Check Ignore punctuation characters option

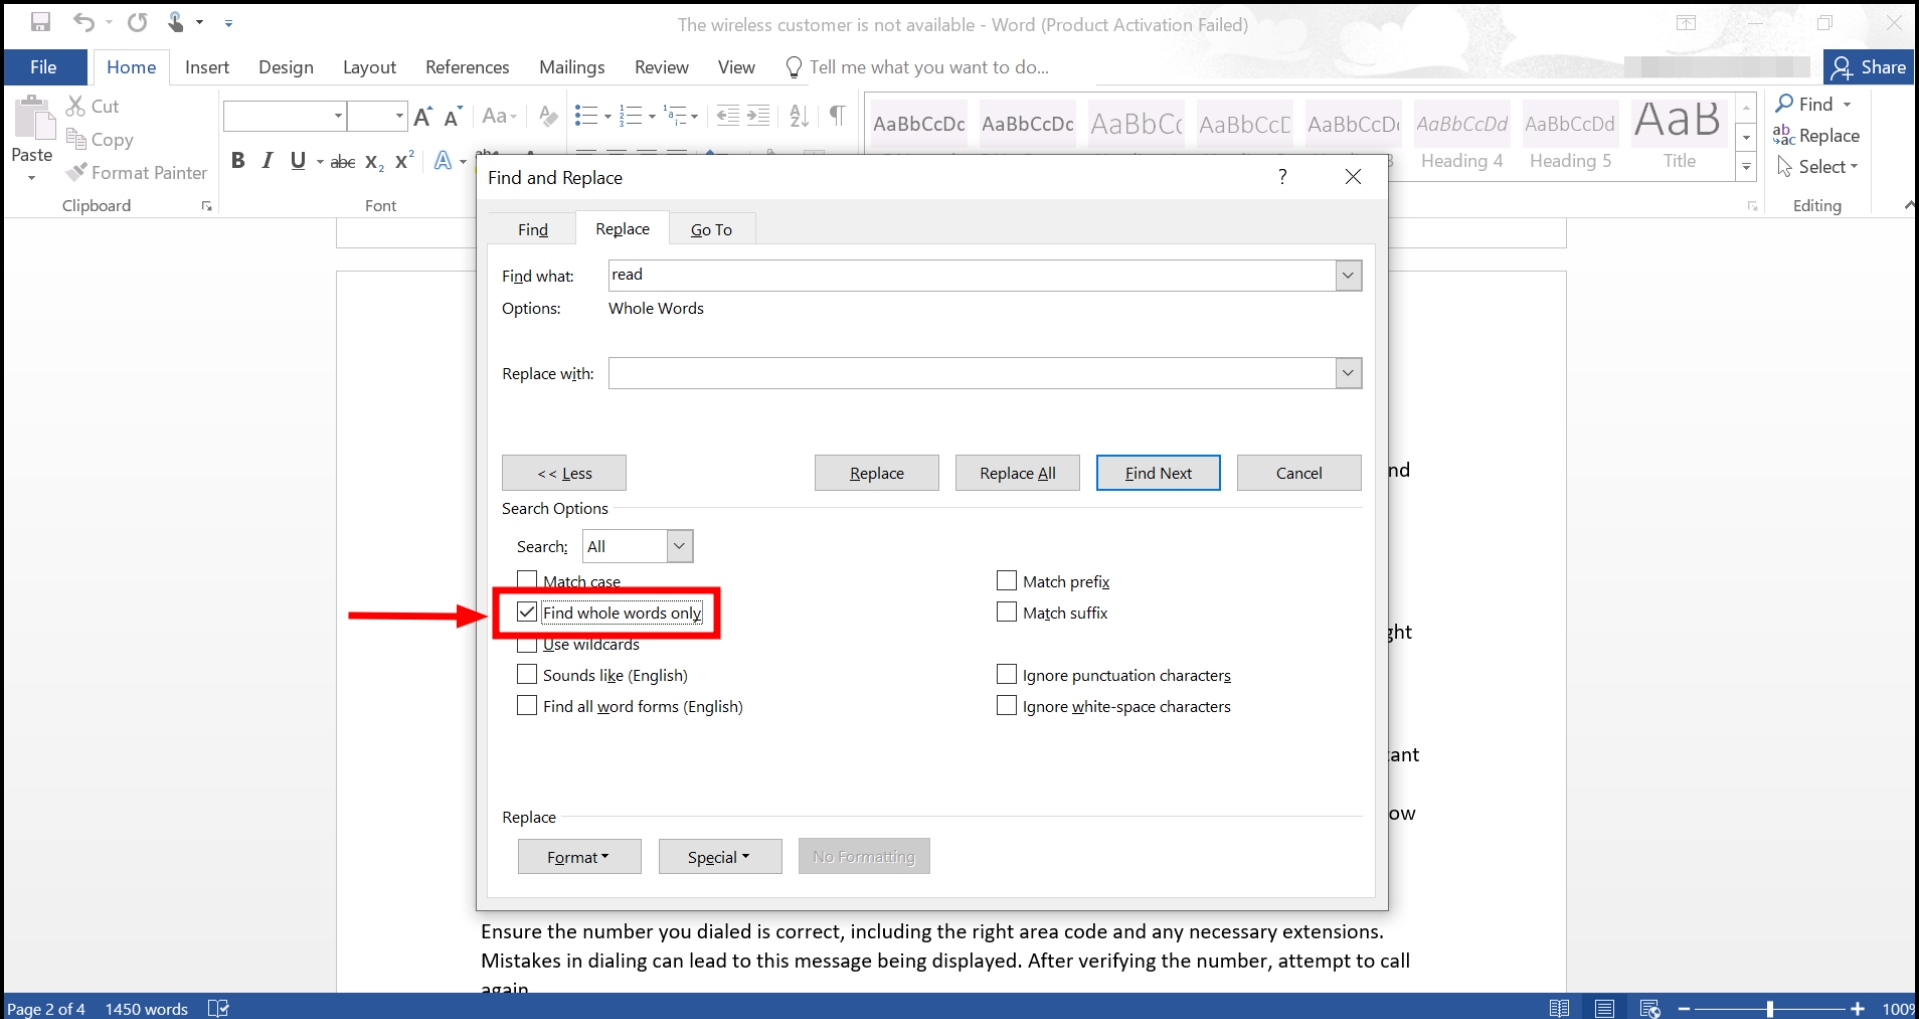click(1007, 675)
